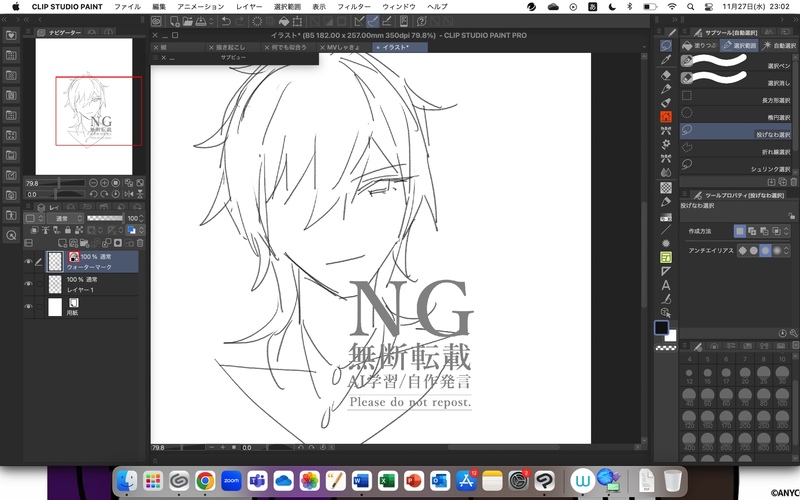Select the gradient tool
The width and height of the screenshot is (800, 500).
point(666,216)
